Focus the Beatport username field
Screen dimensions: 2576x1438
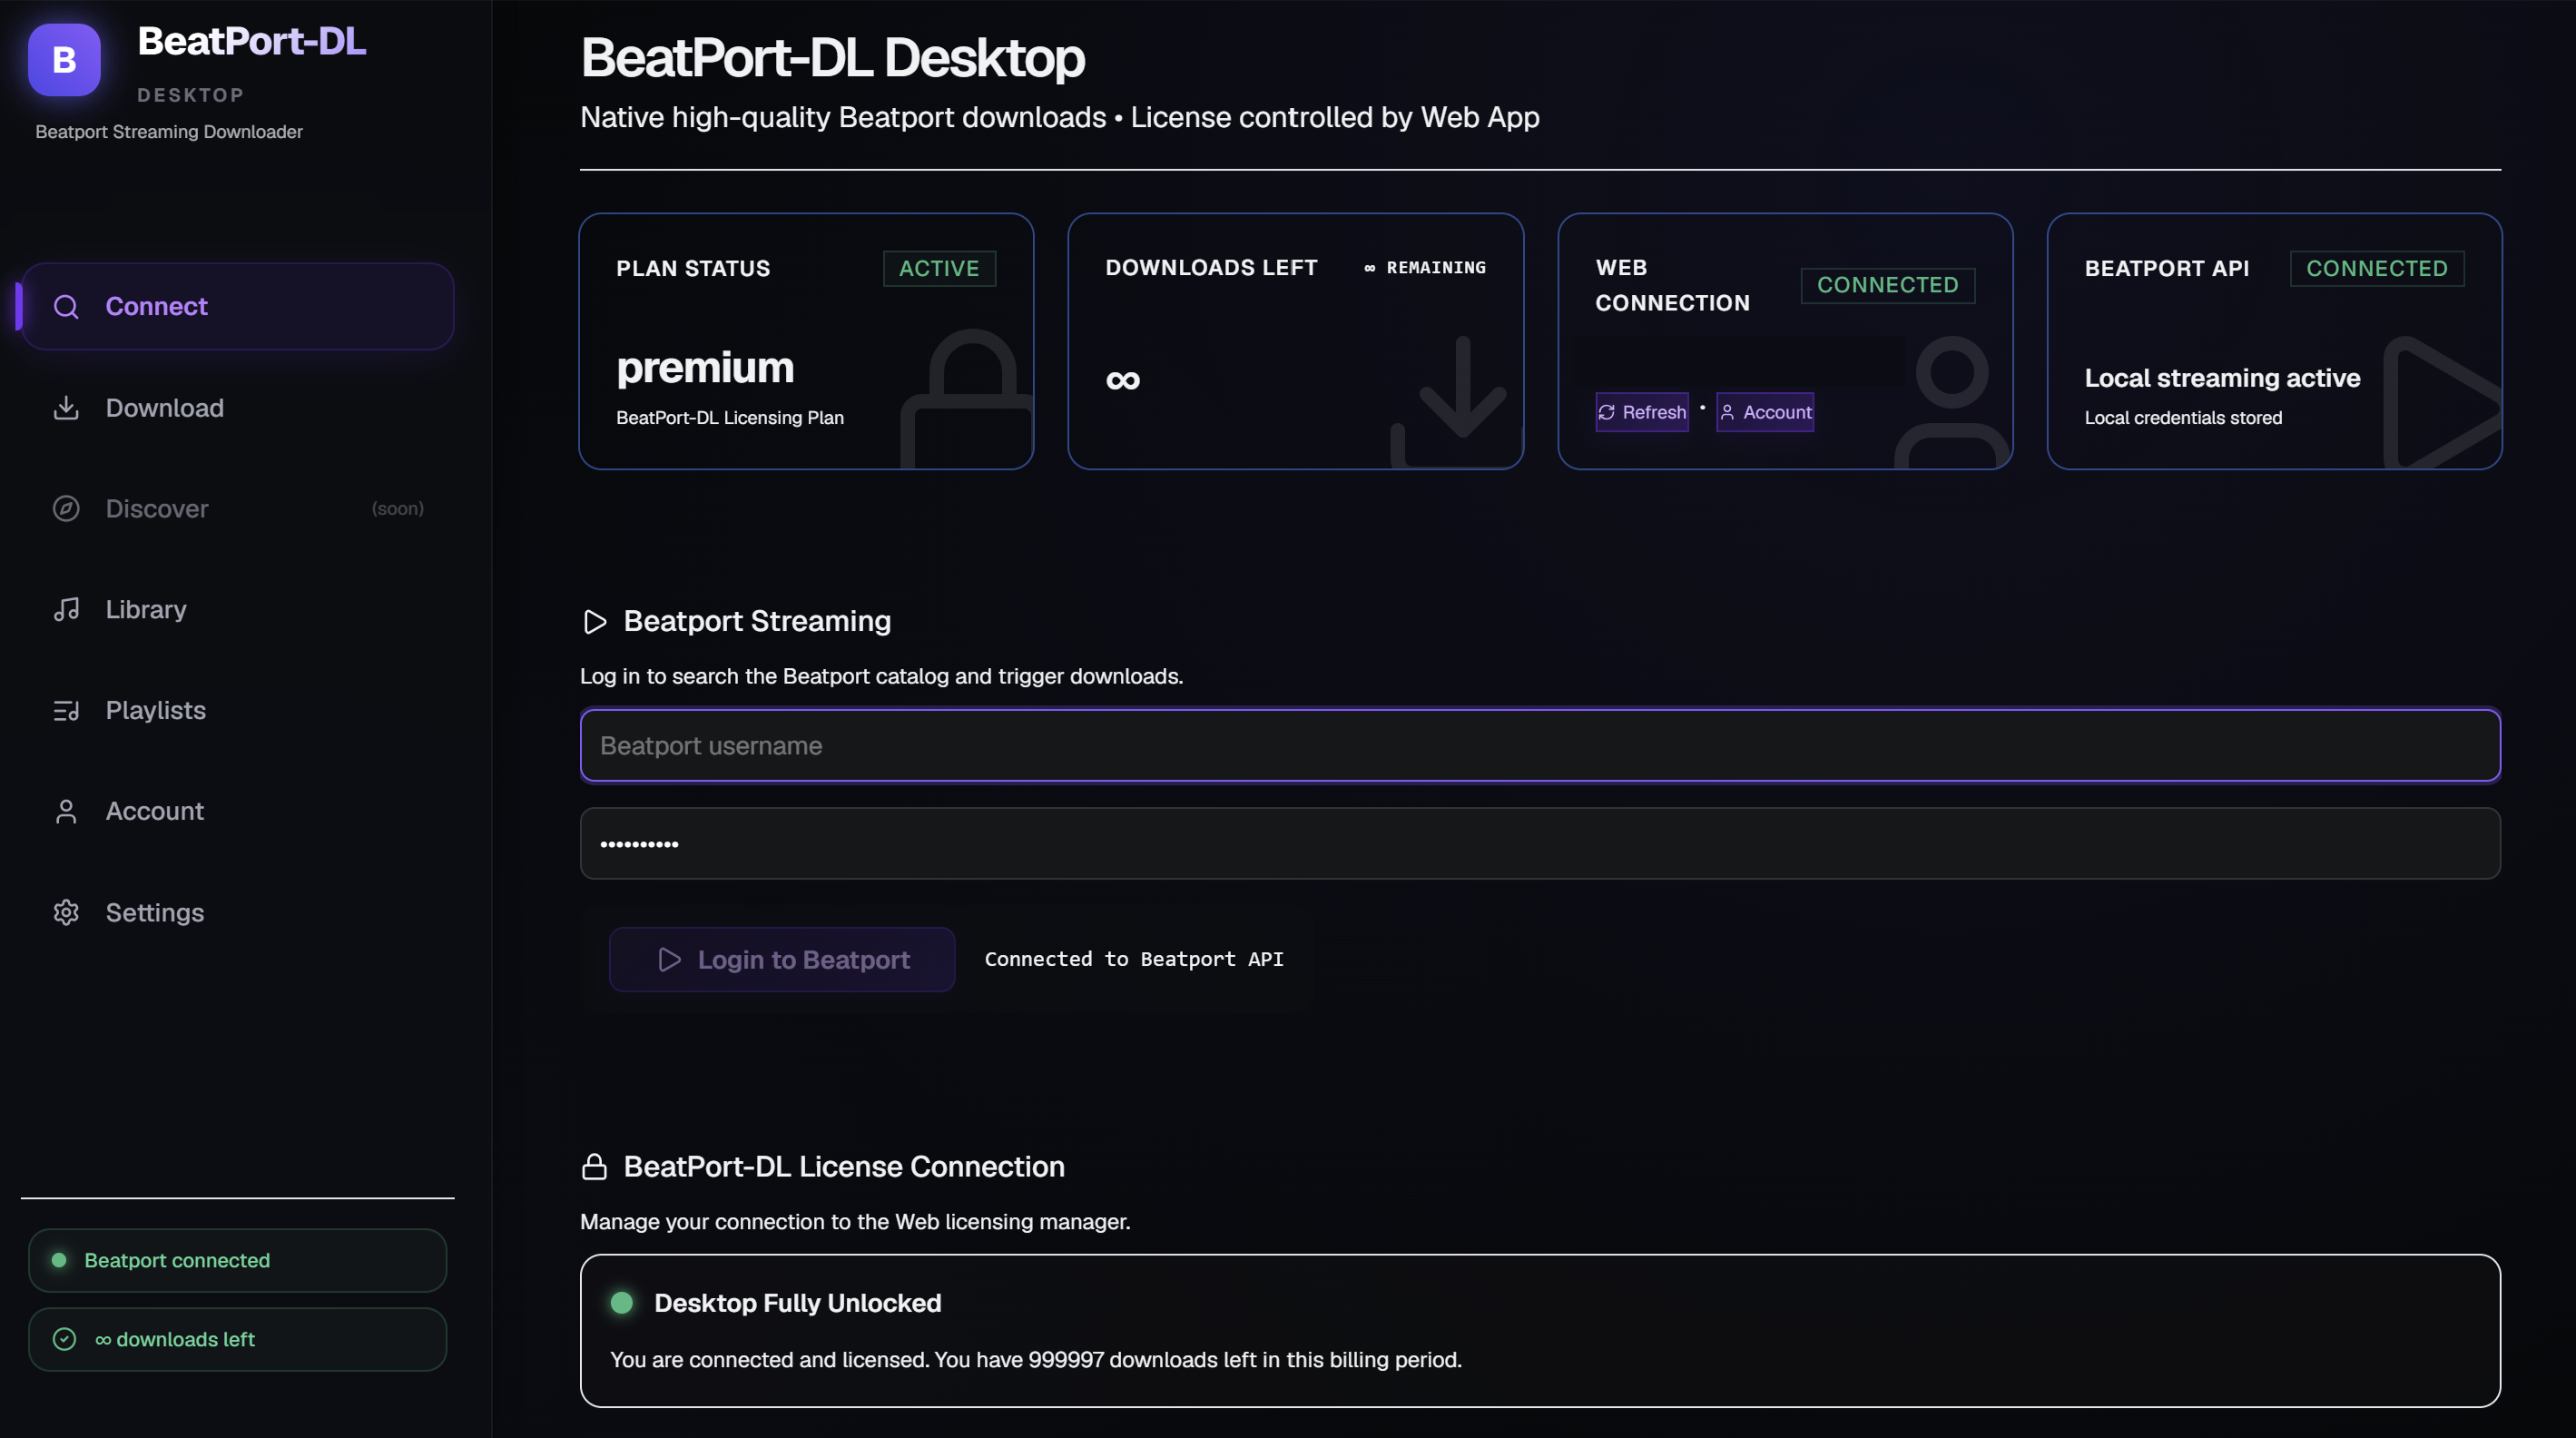(x=1540, y=745)
